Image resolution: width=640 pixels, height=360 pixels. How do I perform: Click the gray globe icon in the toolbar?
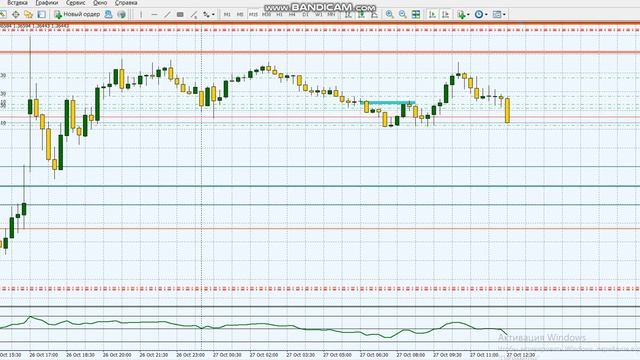click(x=122, y=14)
